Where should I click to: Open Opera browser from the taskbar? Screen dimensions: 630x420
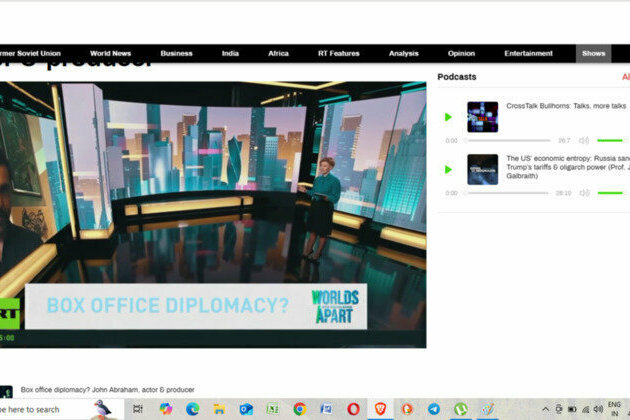click(353, 409)
